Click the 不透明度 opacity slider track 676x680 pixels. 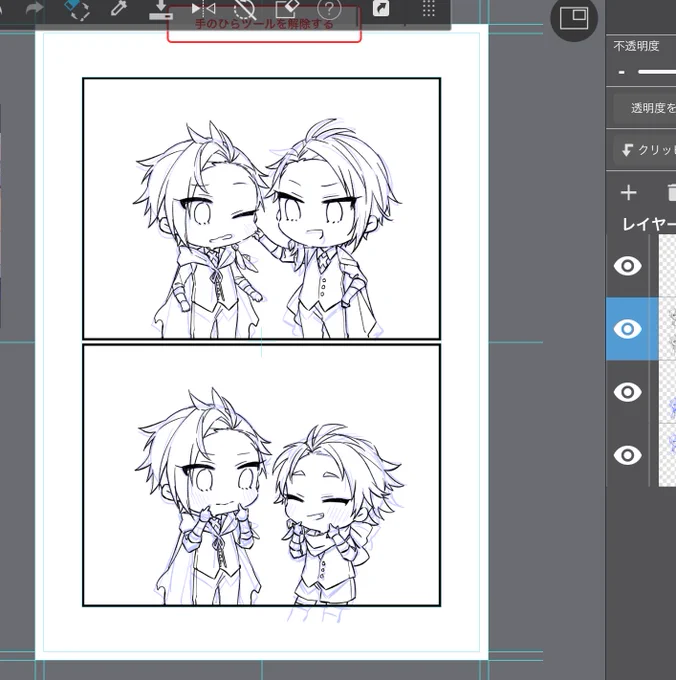pyautogui.click(x=657, y=72)
